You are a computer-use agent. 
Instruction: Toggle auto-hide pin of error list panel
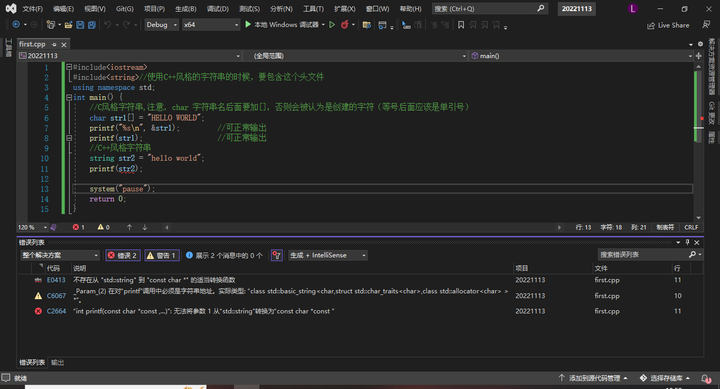tap(687, 242)
